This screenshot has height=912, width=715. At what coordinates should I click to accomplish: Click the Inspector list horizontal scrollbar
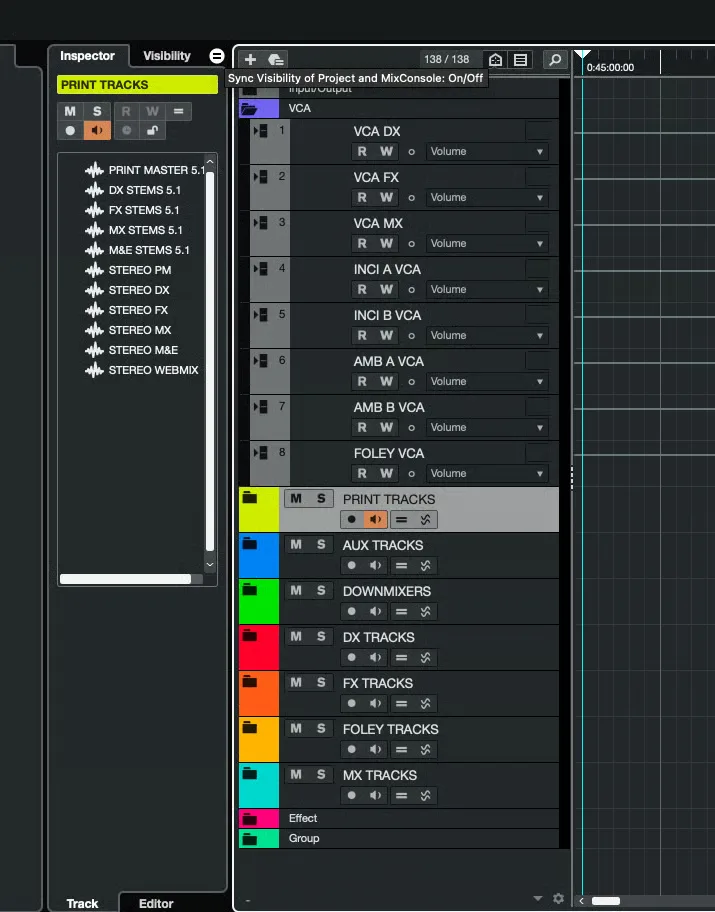click(x=126, y=579)
